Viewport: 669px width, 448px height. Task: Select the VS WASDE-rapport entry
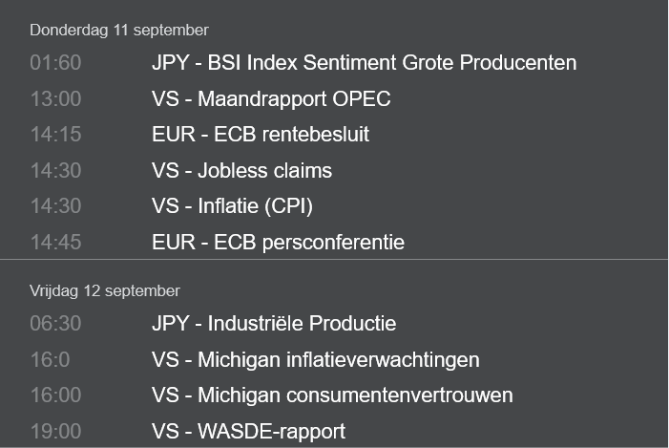tap(248, 431)
